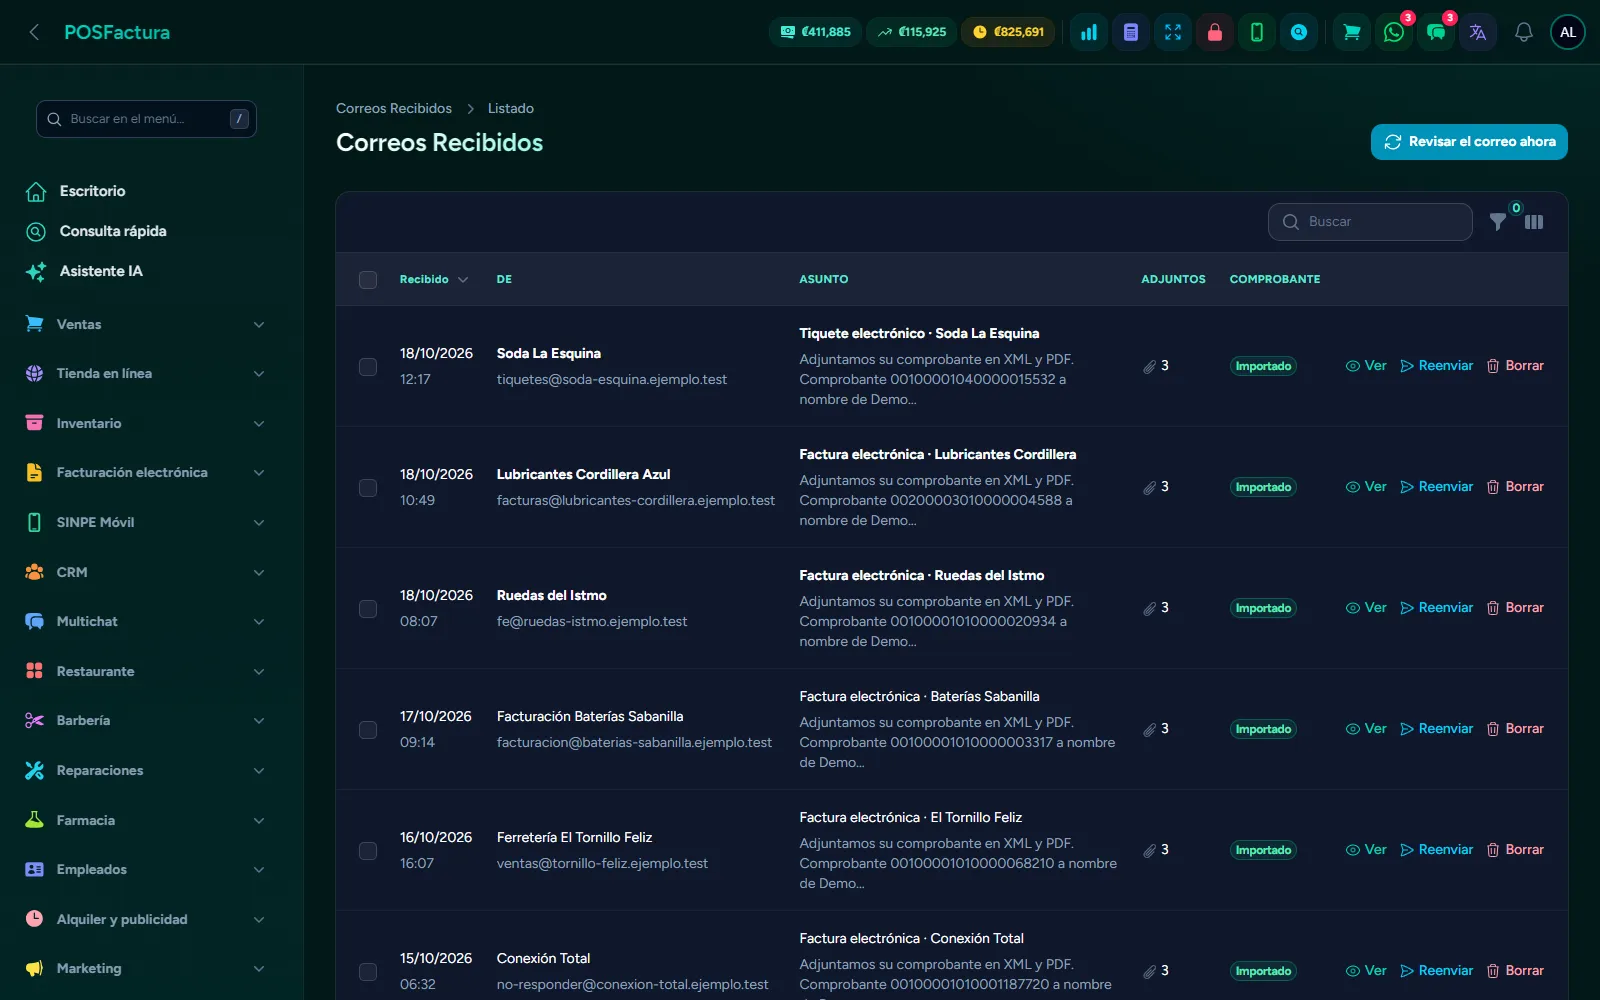Open WhatsApp messages icon
This screenshot has width=1600, height=1000.
coord(1394,32)
